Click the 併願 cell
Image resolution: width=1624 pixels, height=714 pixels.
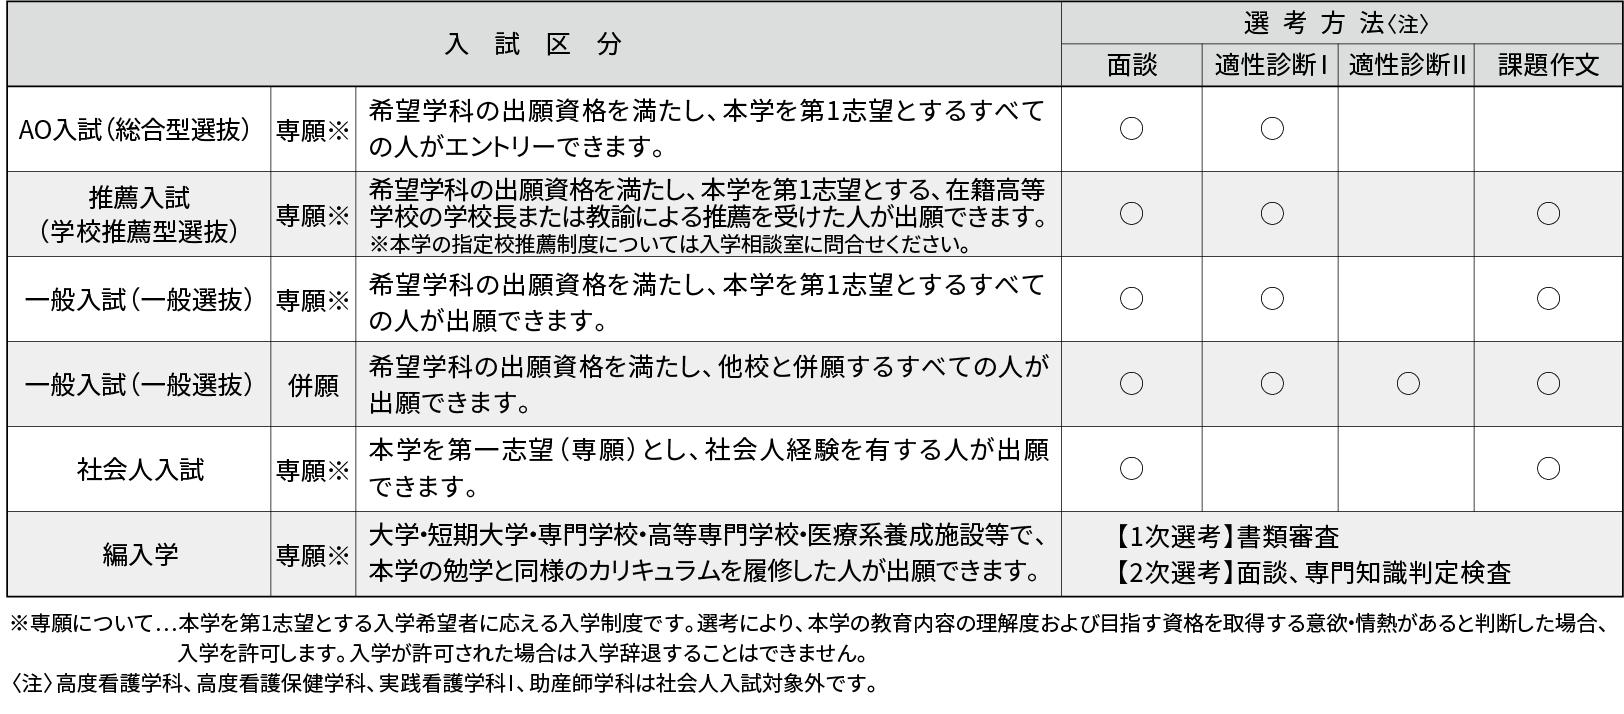[313, 385]
